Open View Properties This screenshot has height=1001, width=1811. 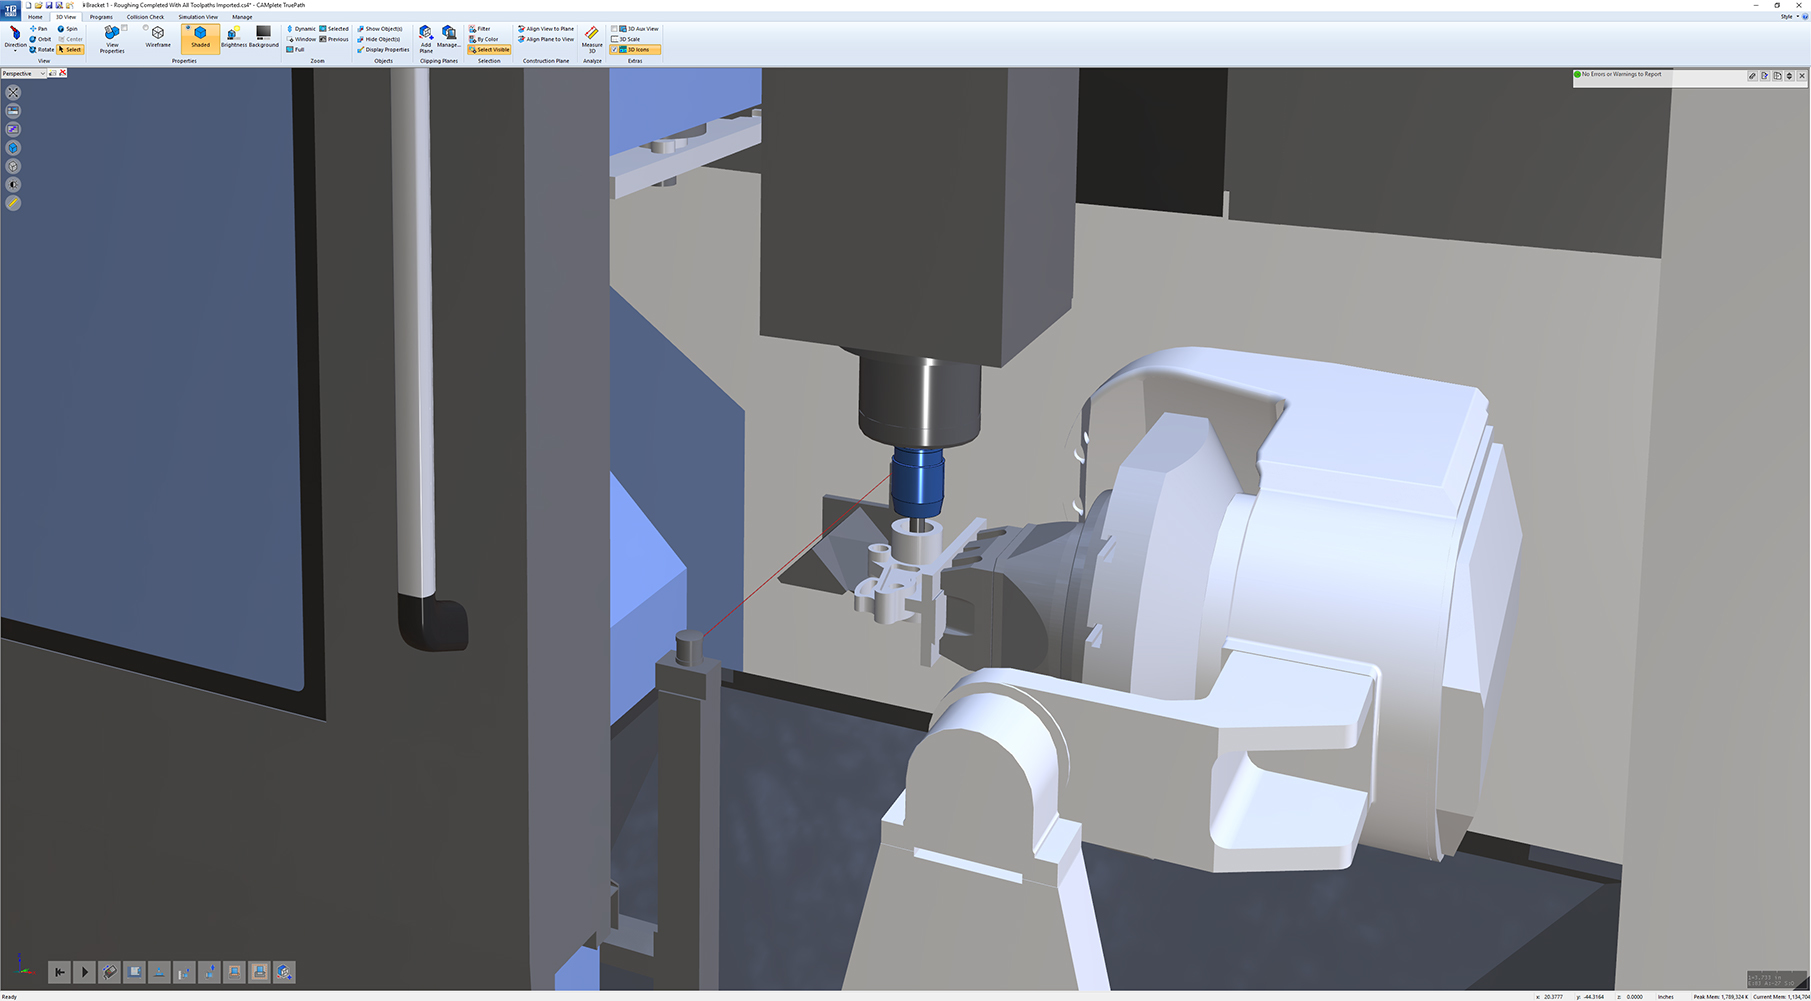point(112,40)
